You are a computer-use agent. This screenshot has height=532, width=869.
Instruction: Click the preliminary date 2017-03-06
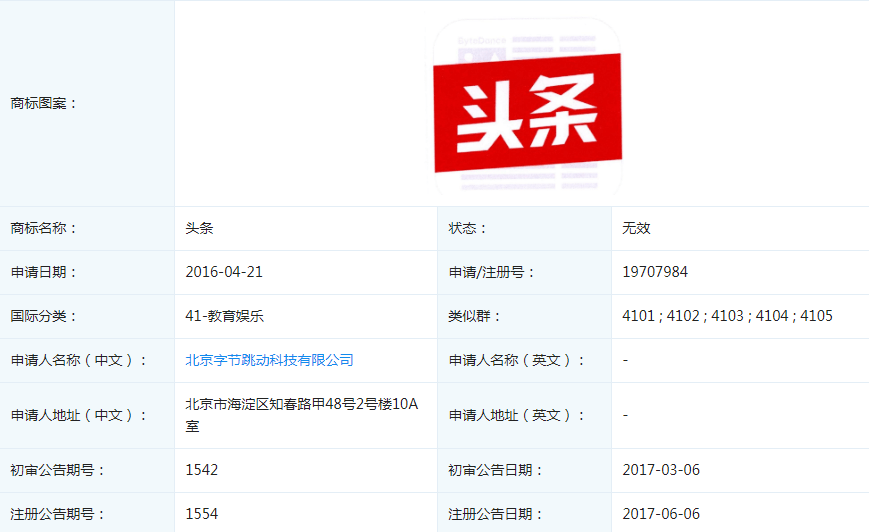click(x=661, y=470)
